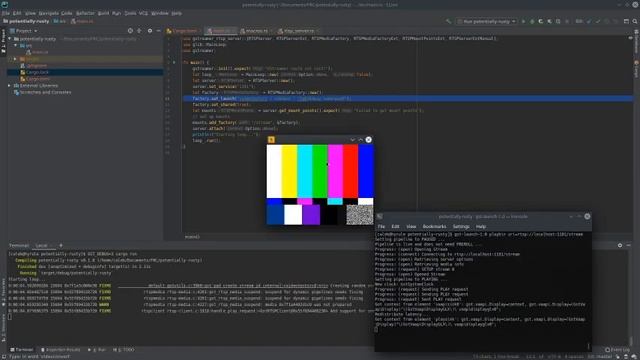Collapse the src folder
The height and width of the screenshot is (360, 640).
(16, 45)
